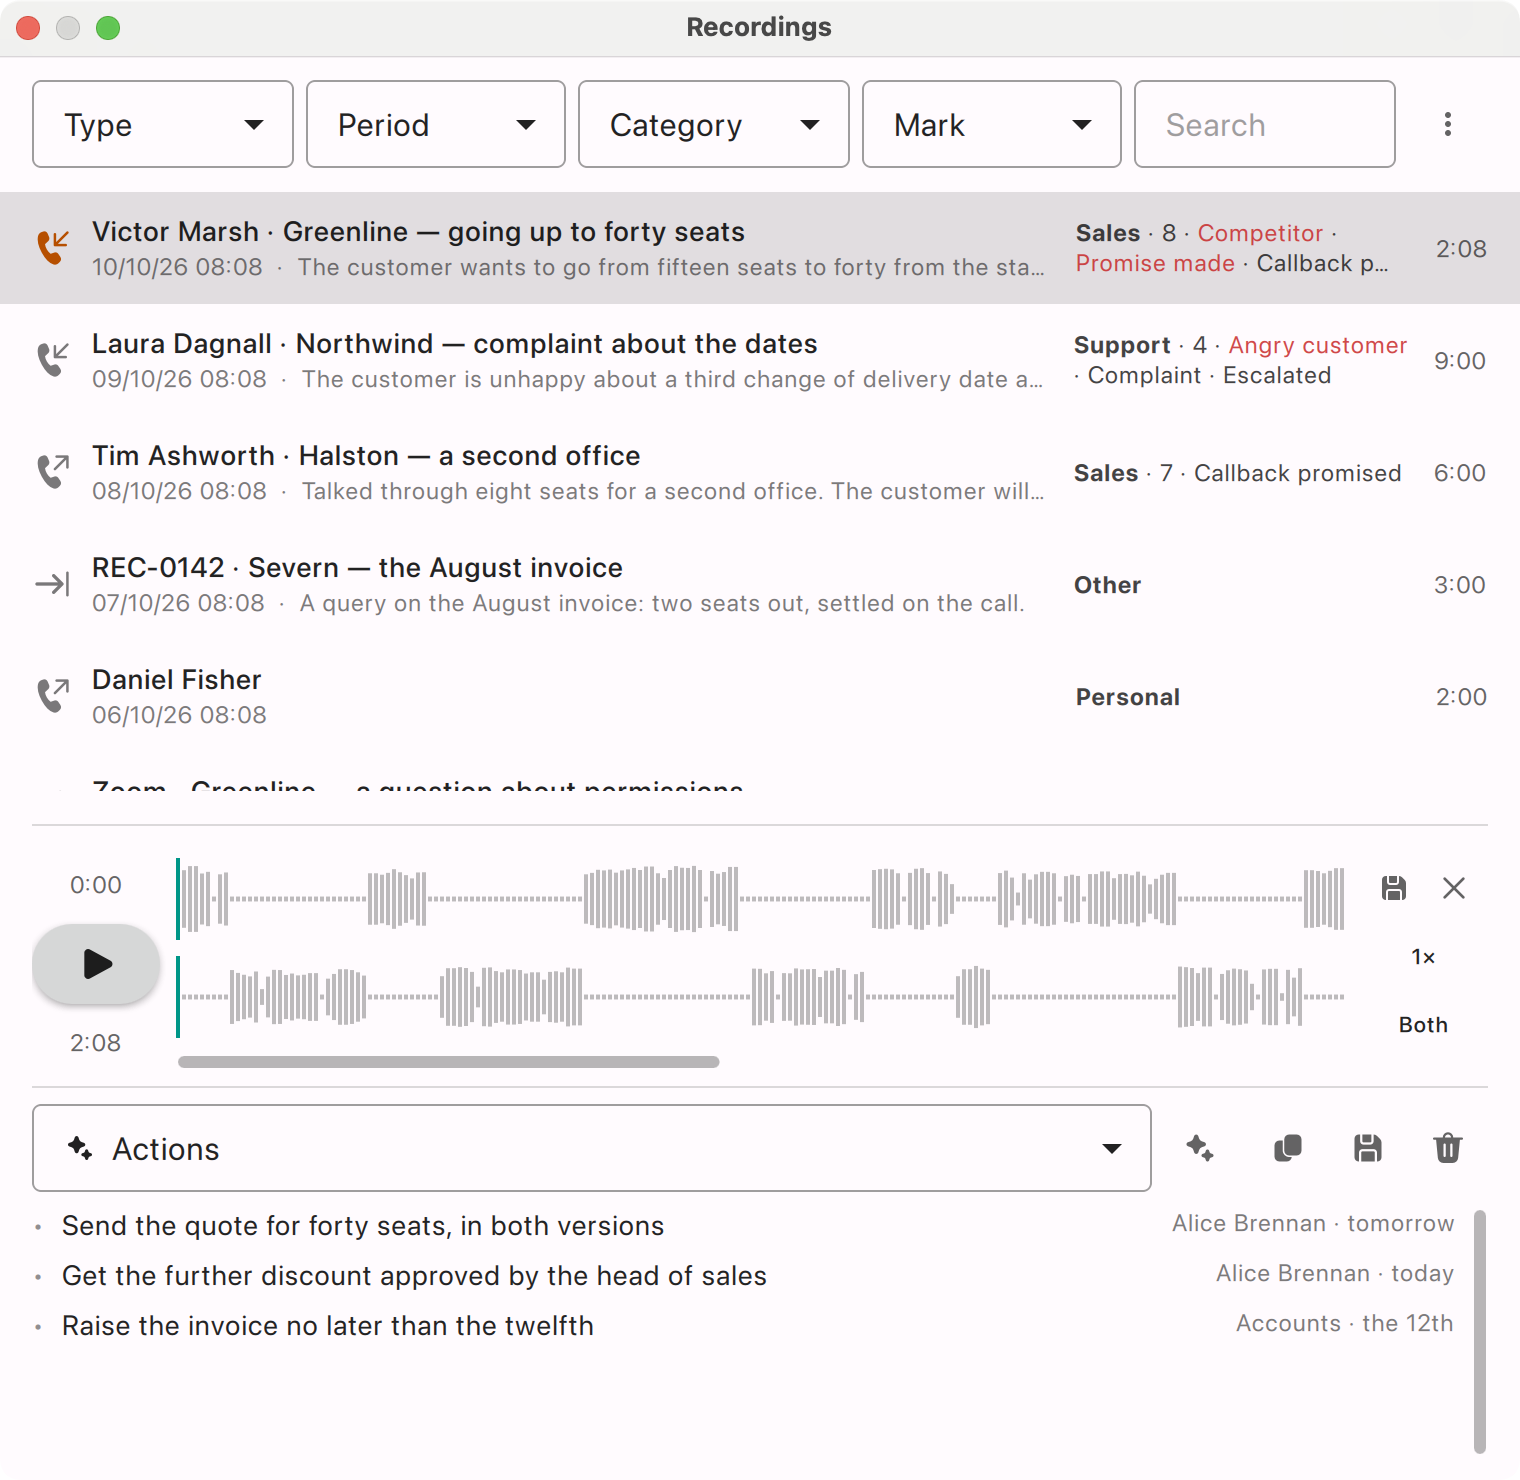Expand the Actions dropdown
The image size is (1520, 1480).
(x=592, y=1148)
